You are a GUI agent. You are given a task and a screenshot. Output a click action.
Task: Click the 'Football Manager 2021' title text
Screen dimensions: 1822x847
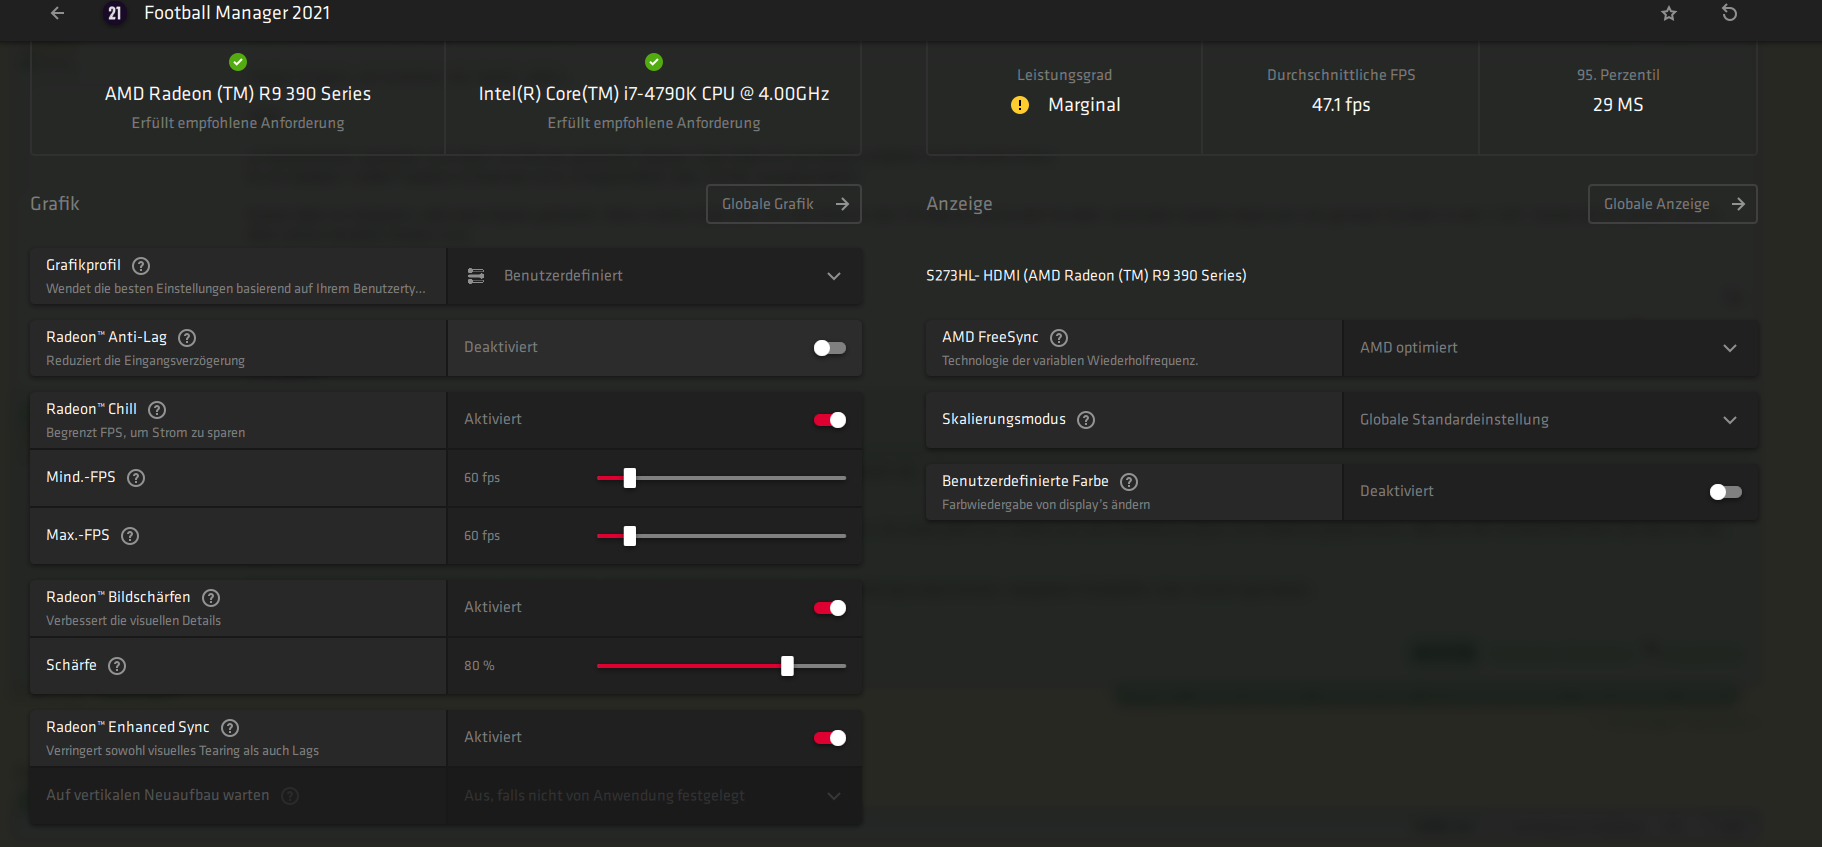[x=237, y=13]
